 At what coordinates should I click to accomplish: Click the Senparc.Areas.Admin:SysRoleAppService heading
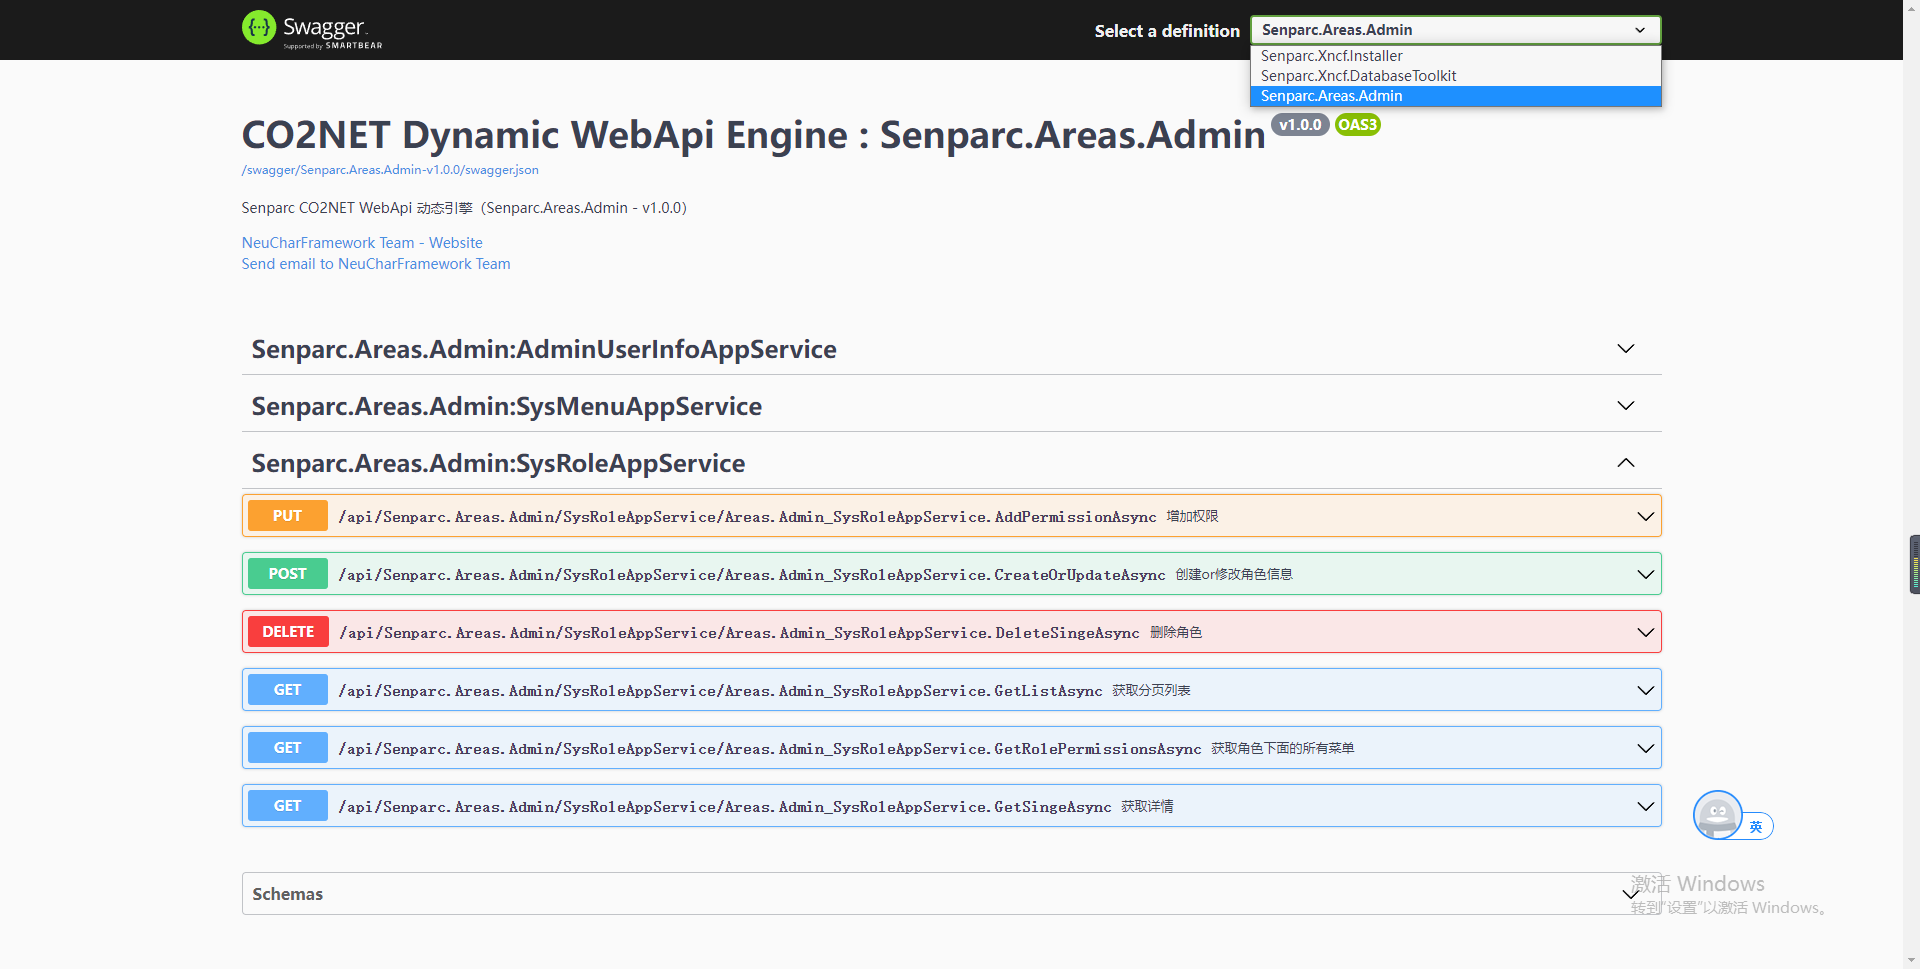tap(498, 463)
